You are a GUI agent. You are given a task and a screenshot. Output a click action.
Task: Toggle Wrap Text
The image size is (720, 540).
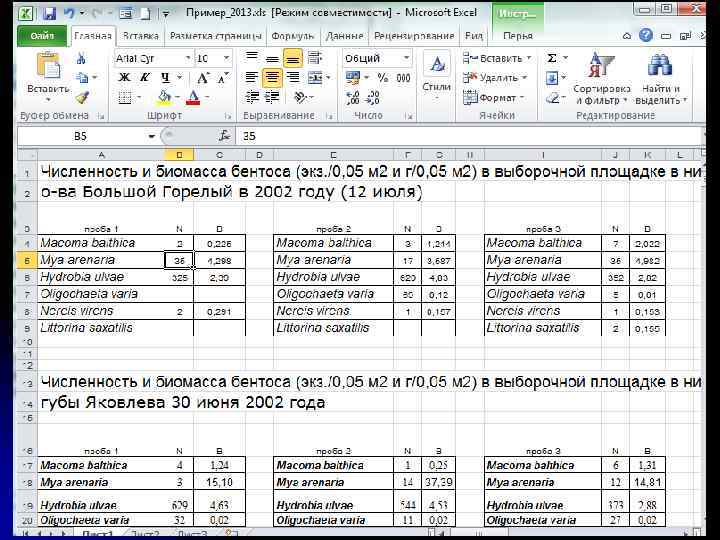point(315,58)
